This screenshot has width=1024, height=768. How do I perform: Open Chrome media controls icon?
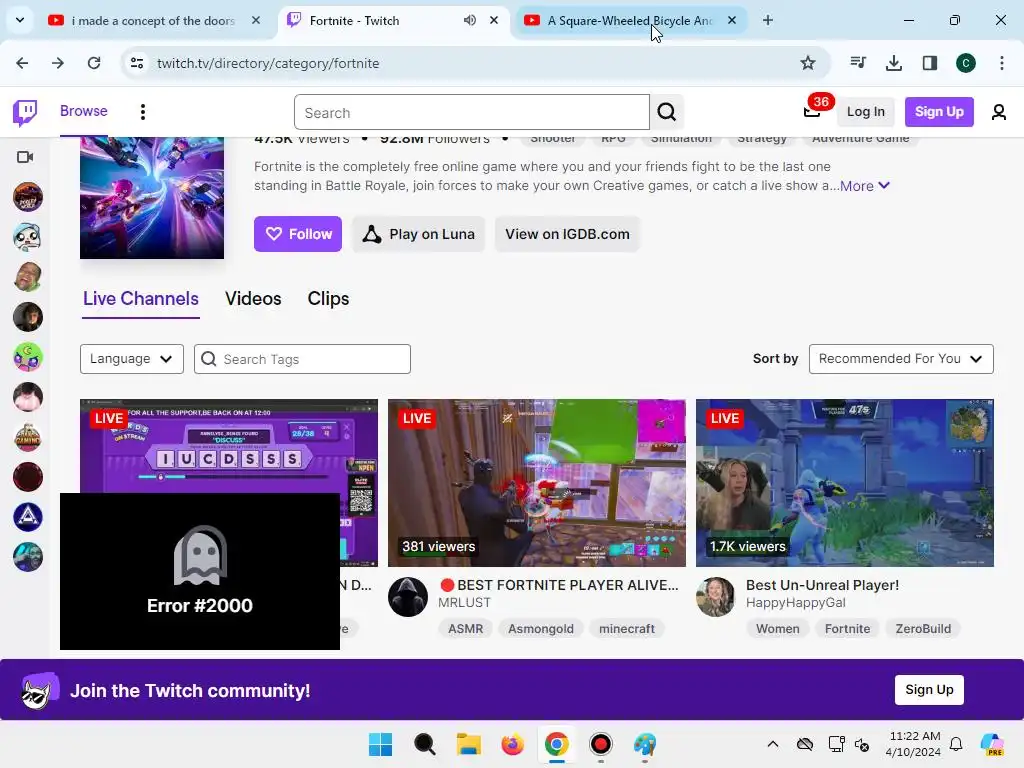click(858, 63)
